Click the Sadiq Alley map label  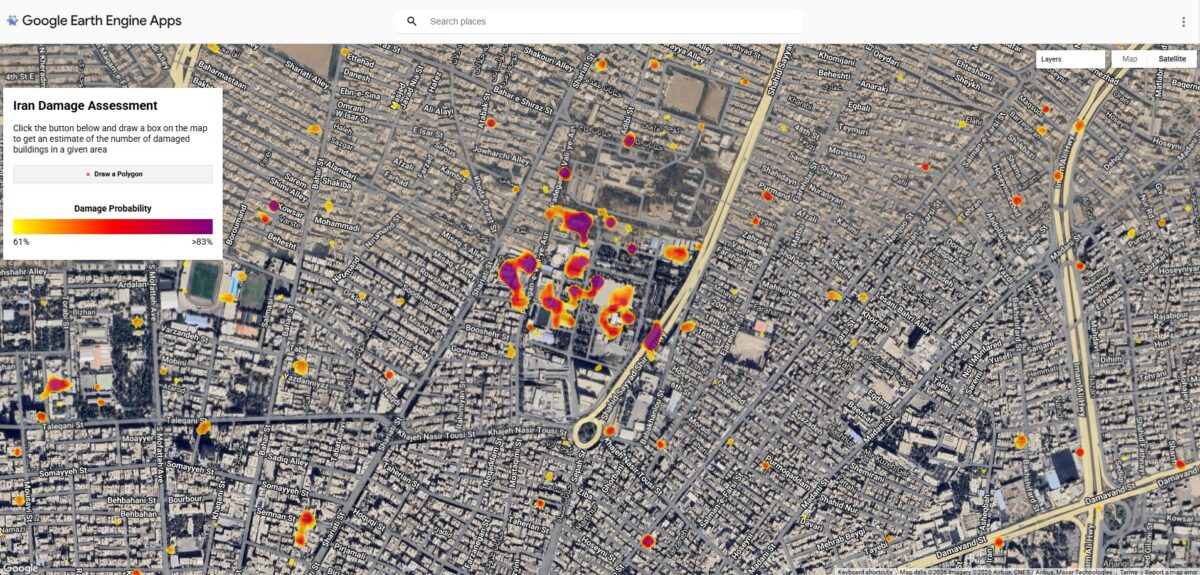click(x=287, y=461)
